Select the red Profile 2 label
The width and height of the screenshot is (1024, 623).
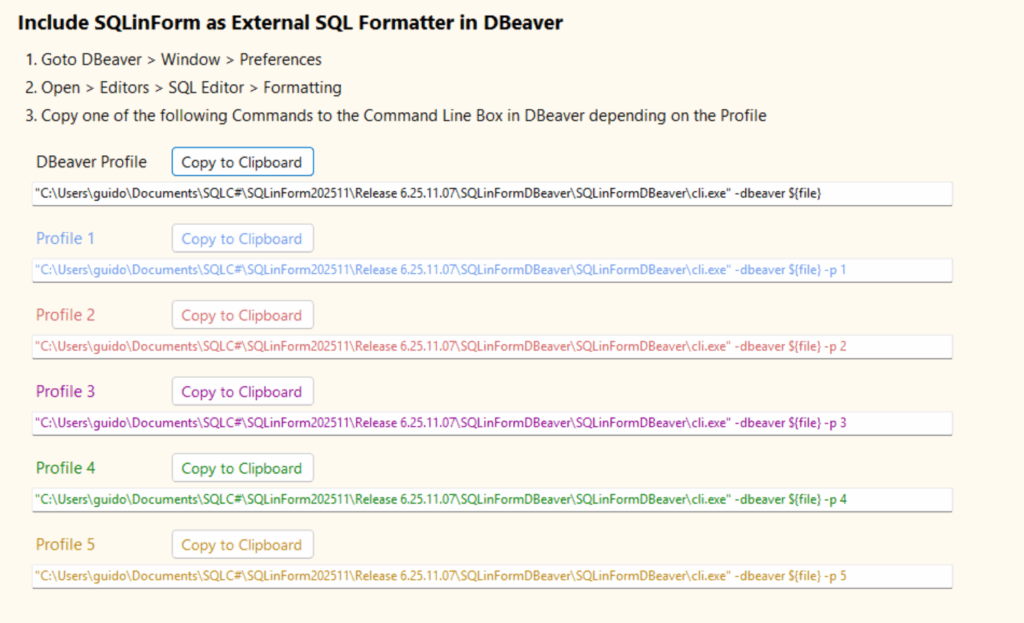coord(66,315)
